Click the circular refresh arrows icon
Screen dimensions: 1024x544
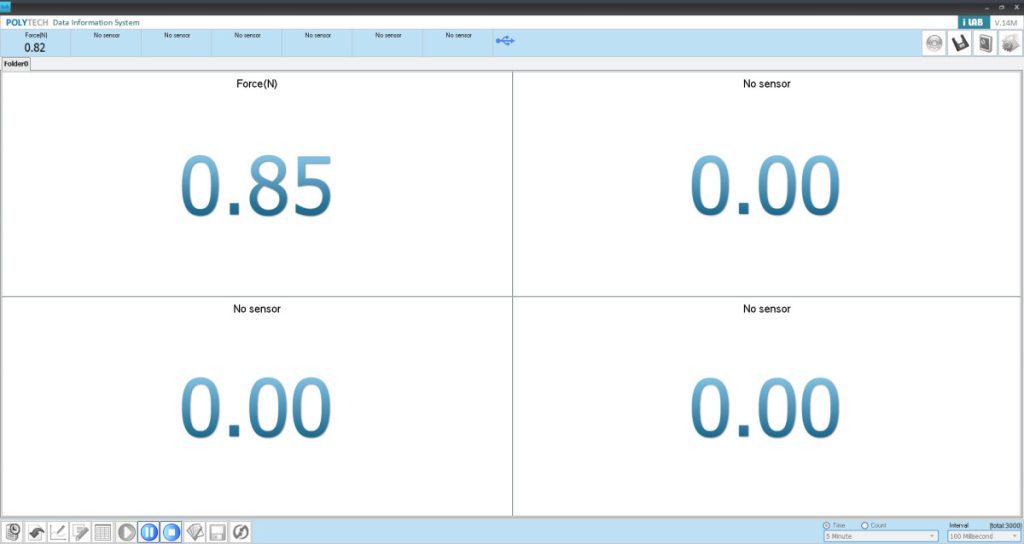(x=240, y=532)
